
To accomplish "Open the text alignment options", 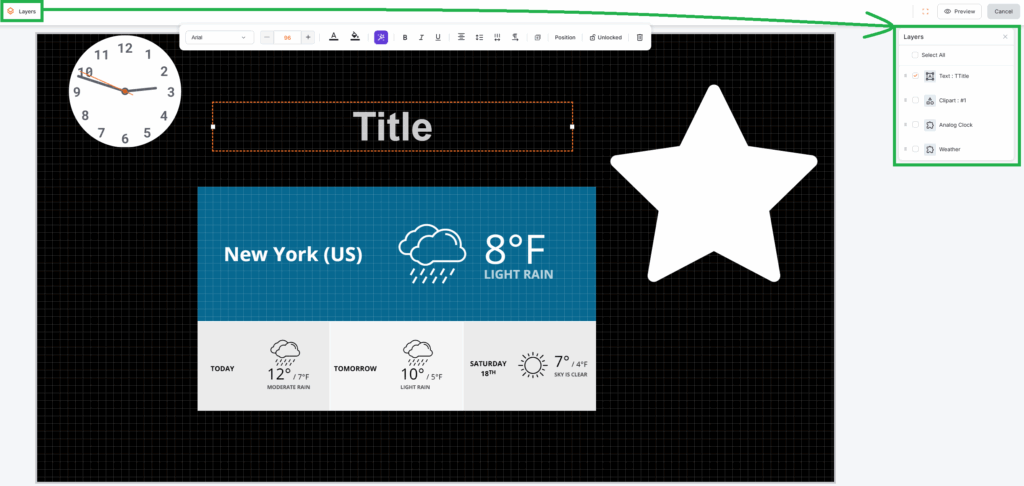I will point(461,37).
